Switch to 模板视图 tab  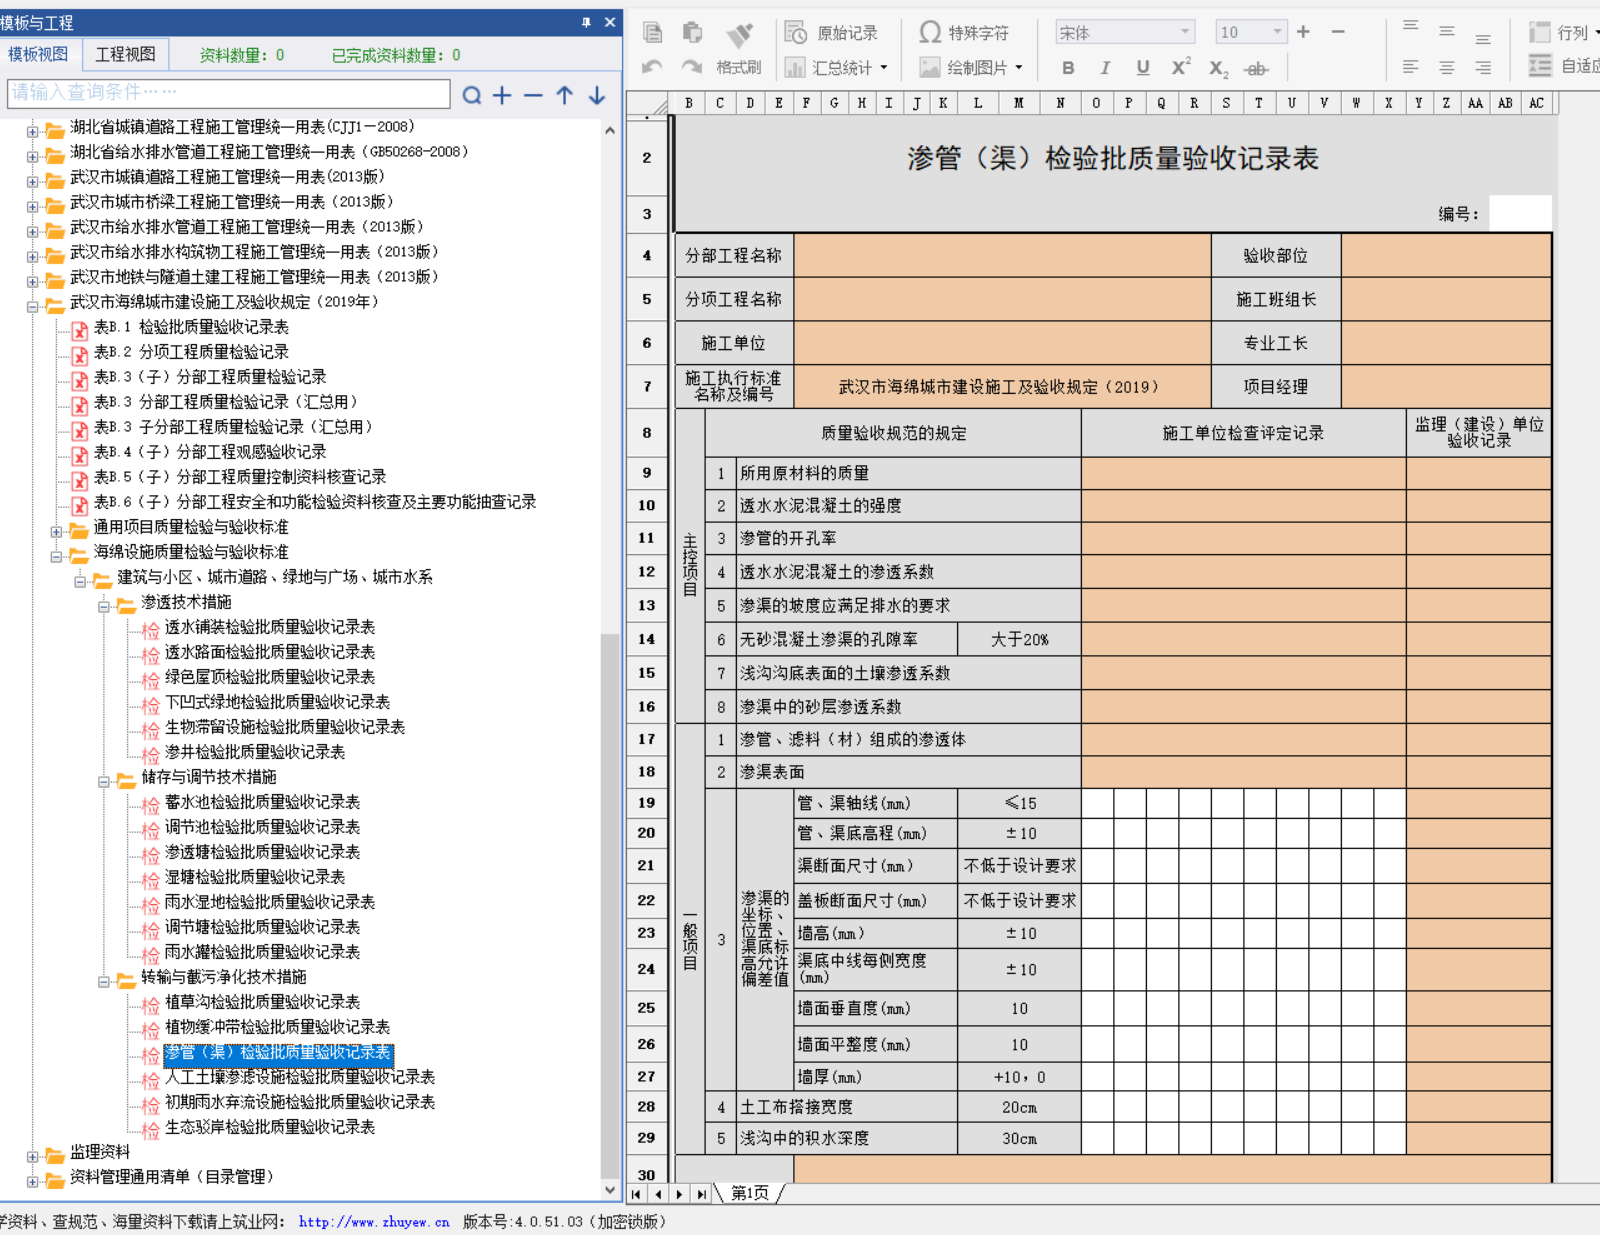click(38, 54)
